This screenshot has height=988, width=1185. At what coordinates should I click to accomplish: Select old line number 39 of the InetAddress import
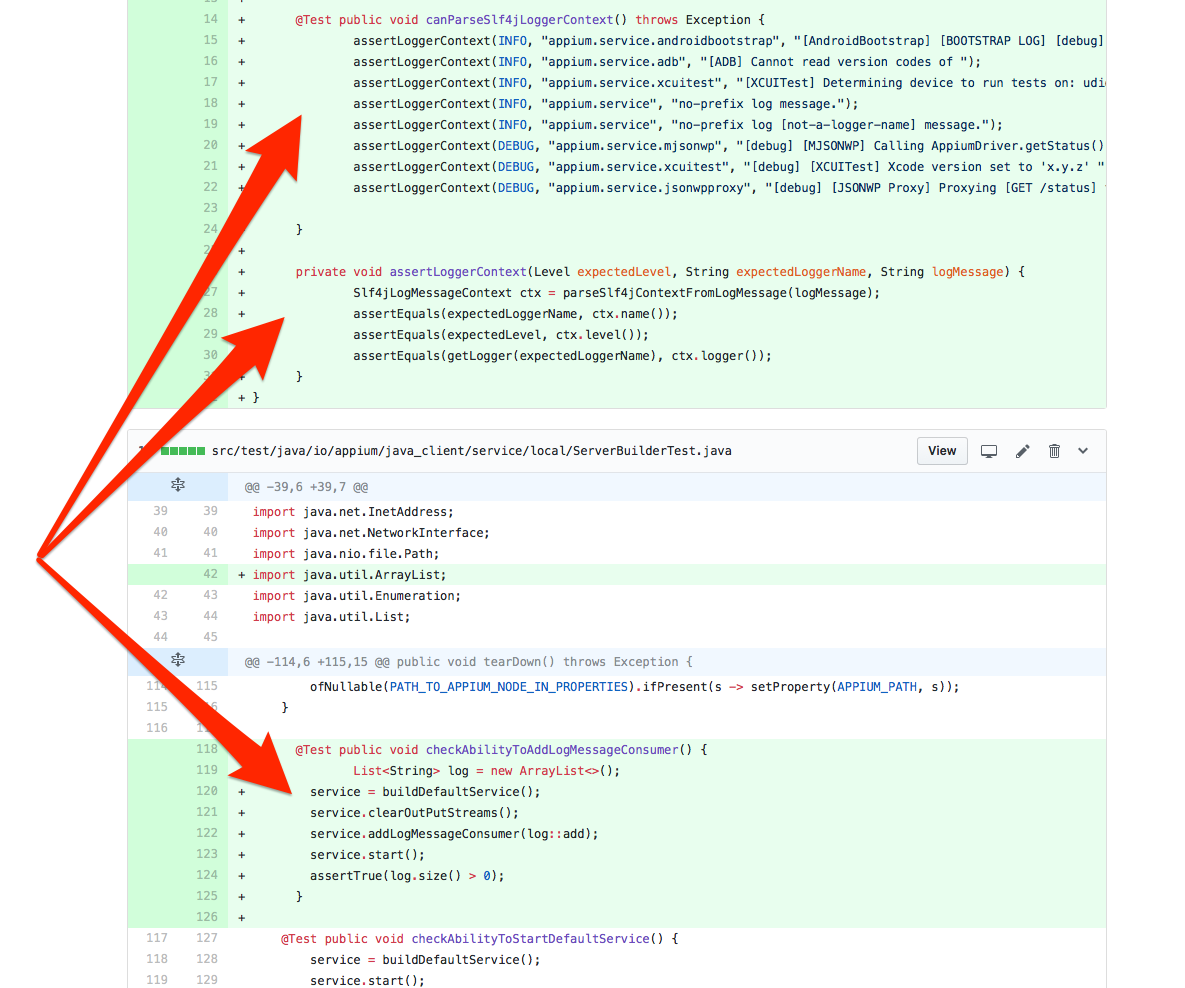[160, 511]
